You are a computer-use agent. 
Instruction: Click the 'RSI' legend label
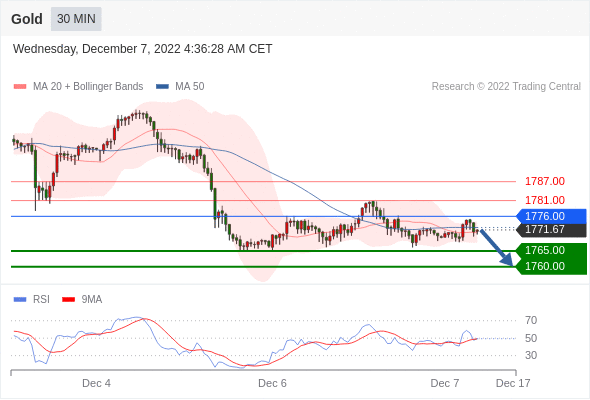point(41,300)
